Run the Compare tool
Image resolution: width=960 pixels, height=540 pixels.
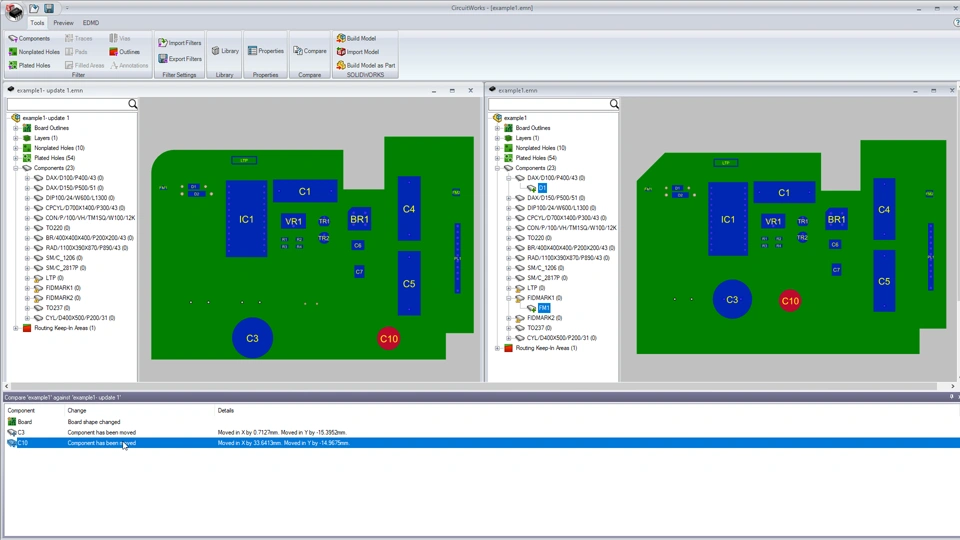click(310, 51)
